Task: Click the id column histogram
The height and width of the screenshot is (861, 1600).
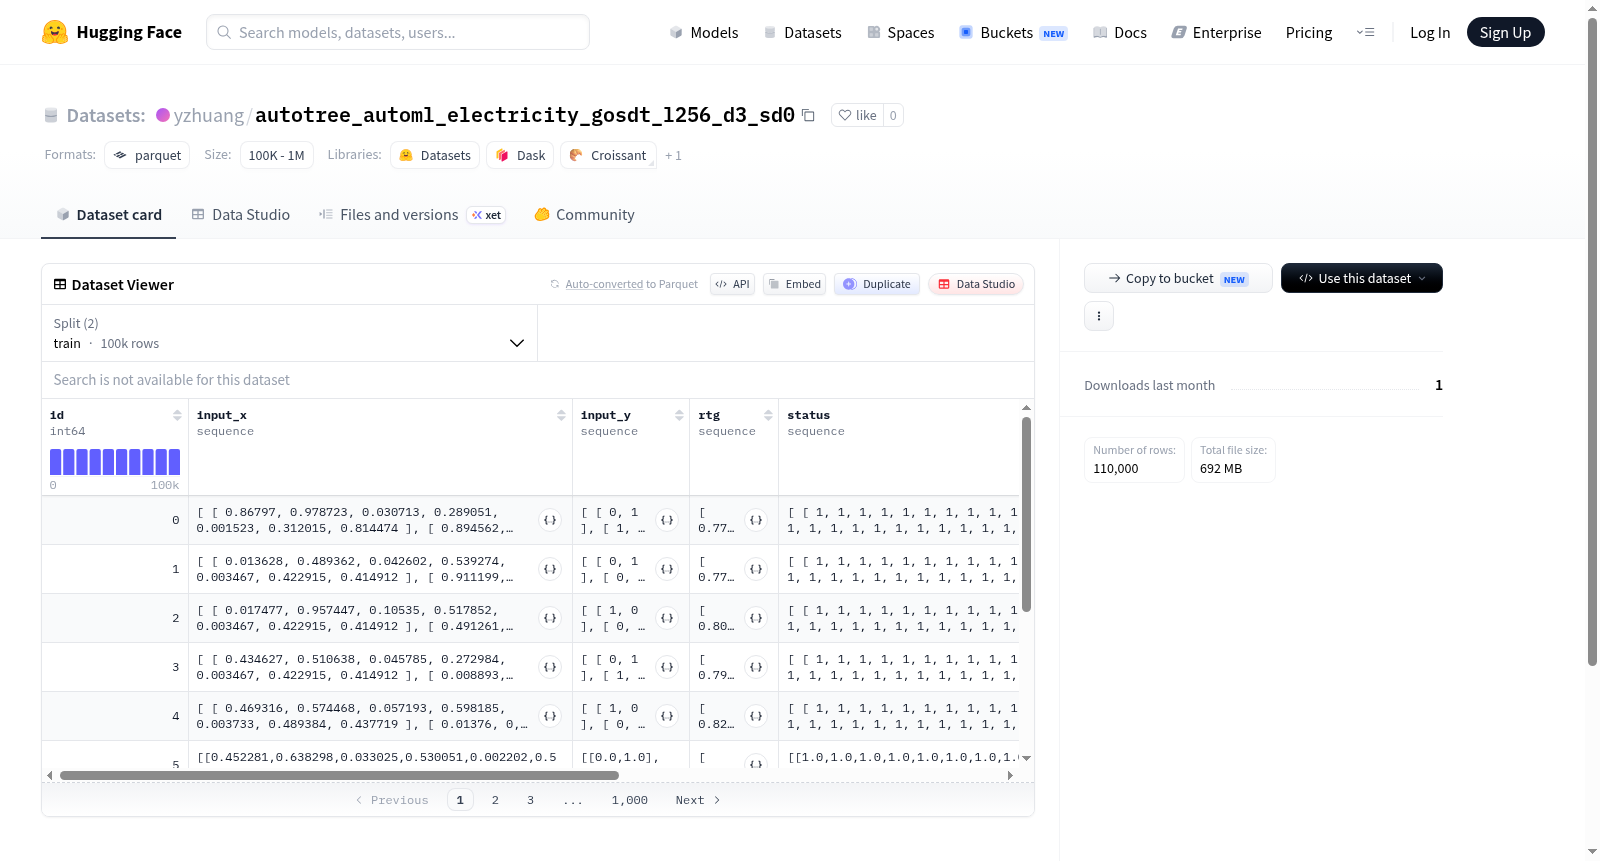Action: (115, 462)
